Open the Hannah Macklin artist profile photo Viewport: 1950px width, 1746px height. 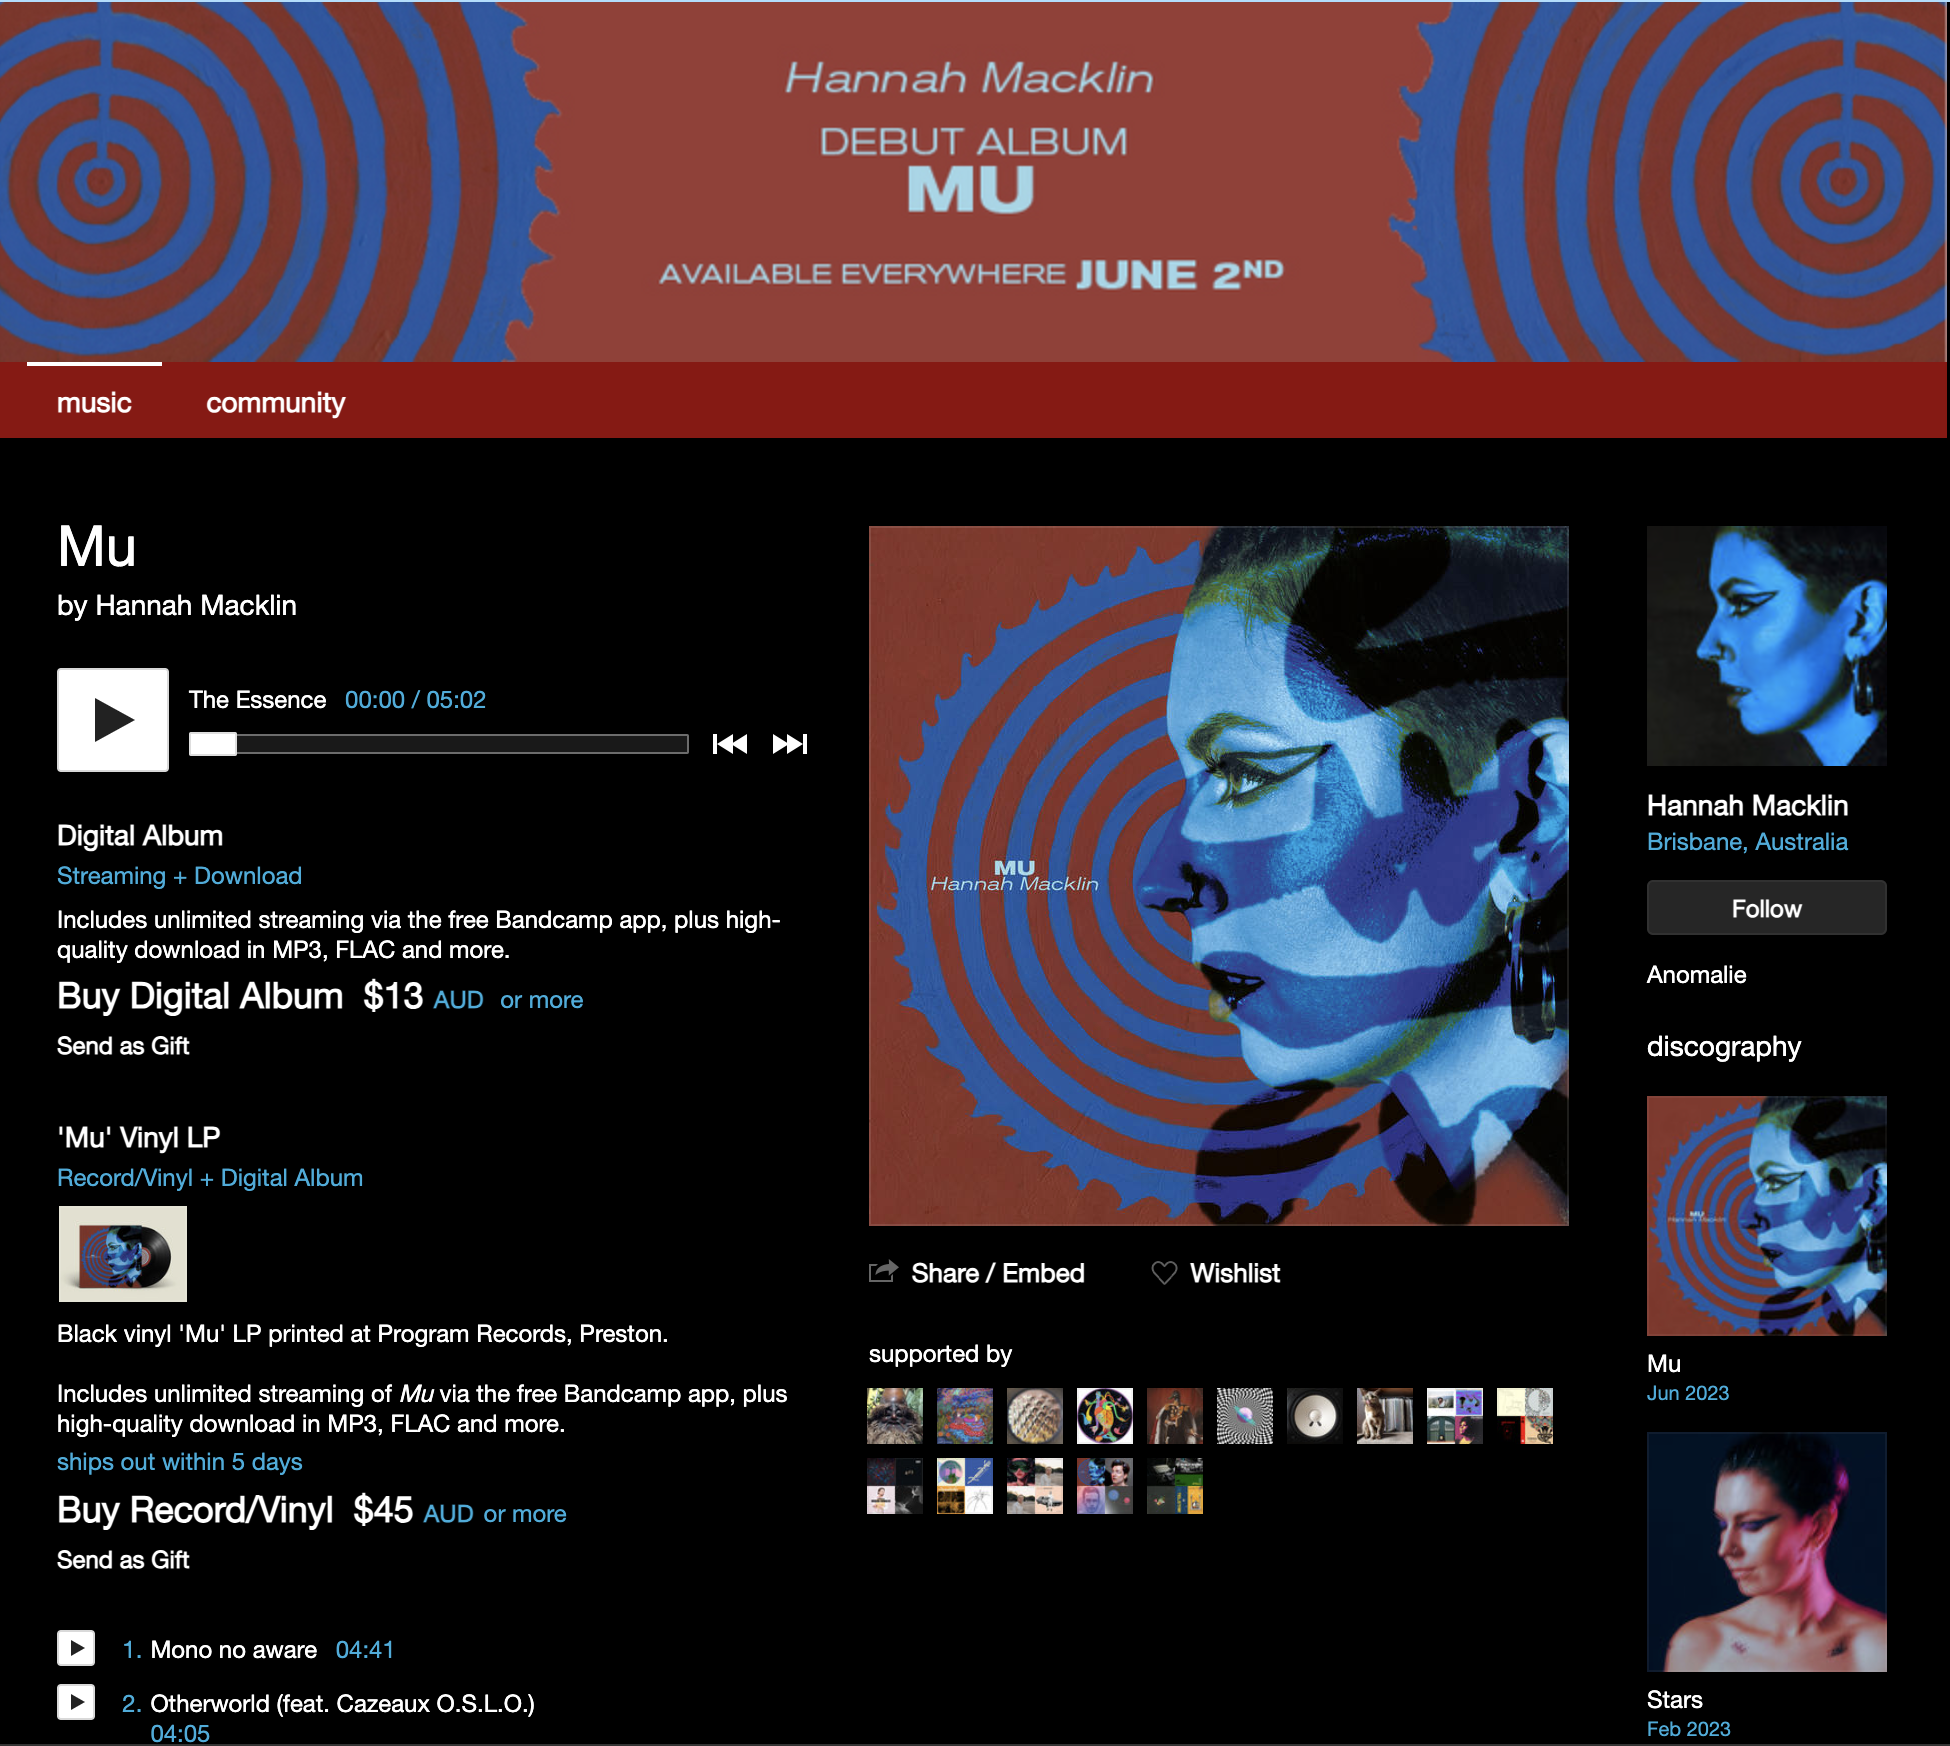point(1767,646)
